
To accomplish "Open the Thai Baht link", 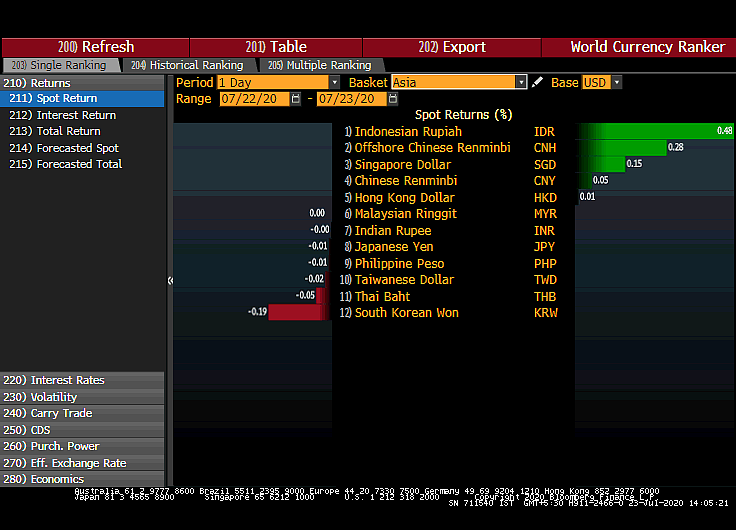I will 382,296.
